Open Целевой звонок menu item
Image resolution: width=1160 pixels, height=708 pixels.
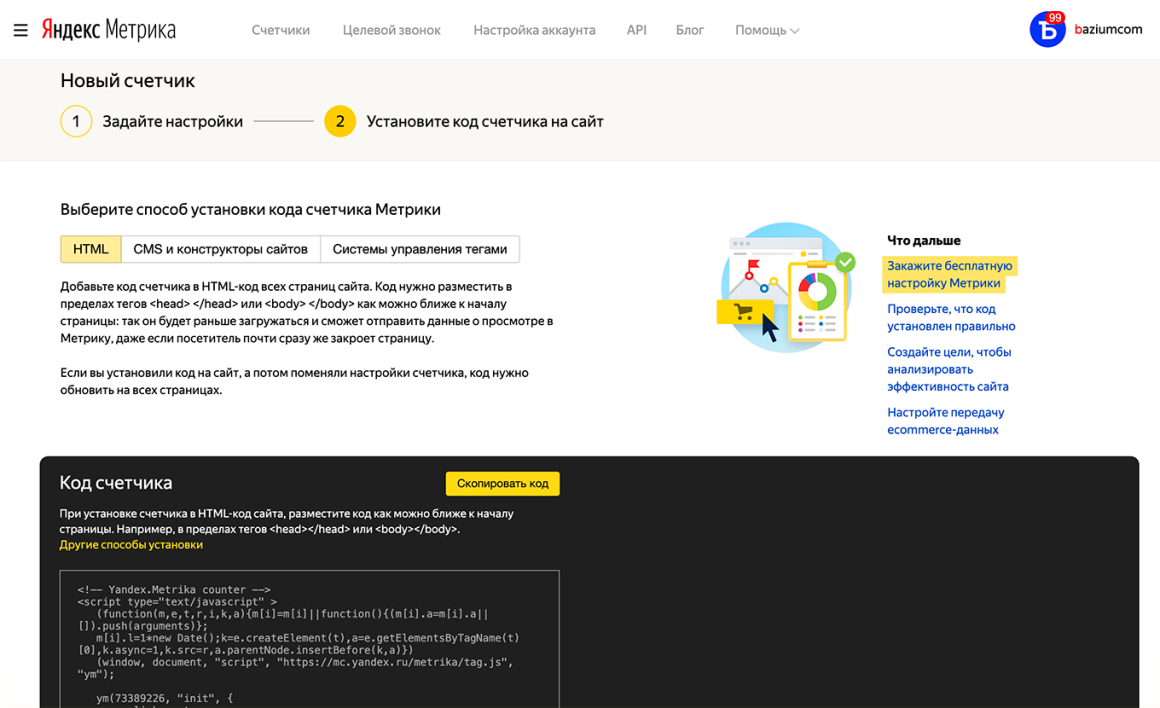[391, 30]
